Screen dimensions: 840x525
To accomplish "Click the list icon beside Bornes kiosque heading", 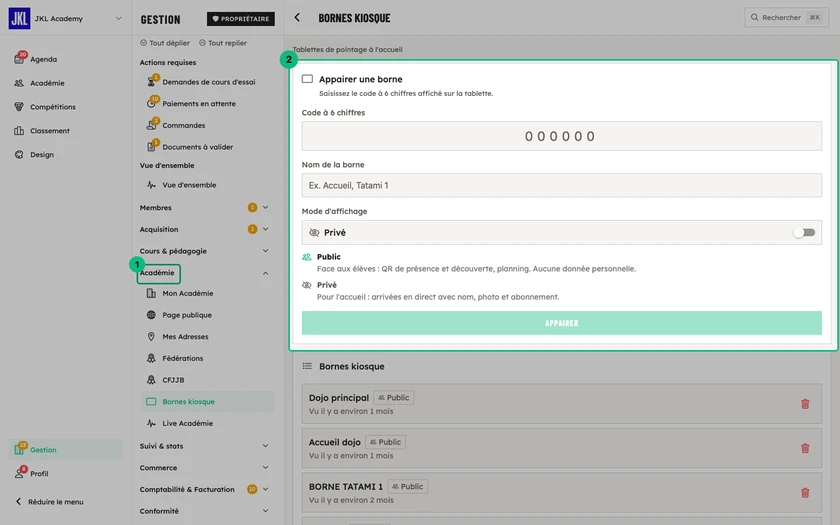I will pos(307,366).
